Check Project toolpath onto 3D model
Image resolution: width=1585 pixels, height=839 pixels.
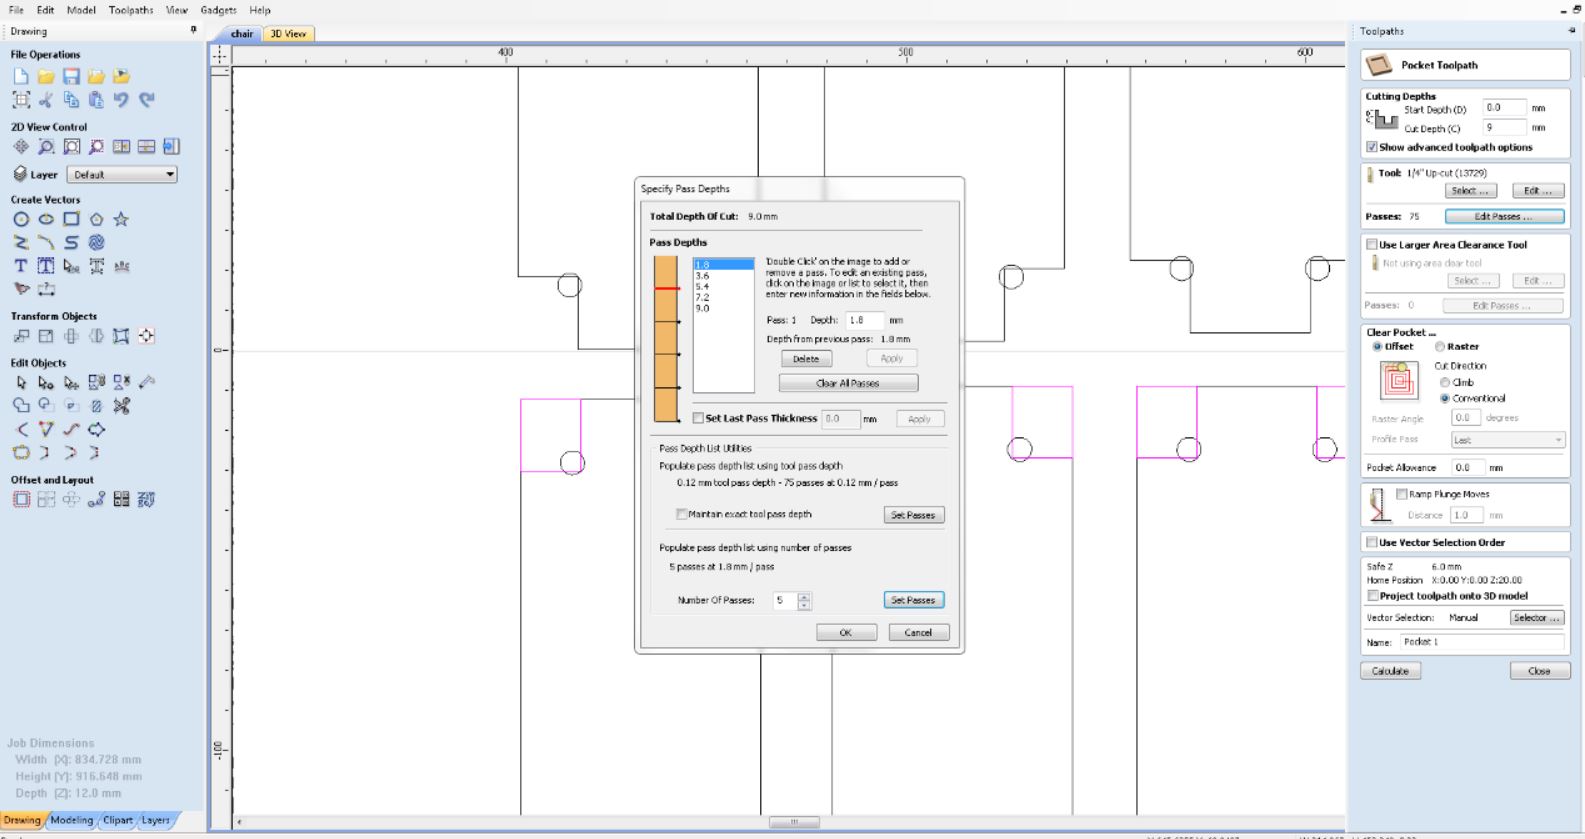(1373, 595)
